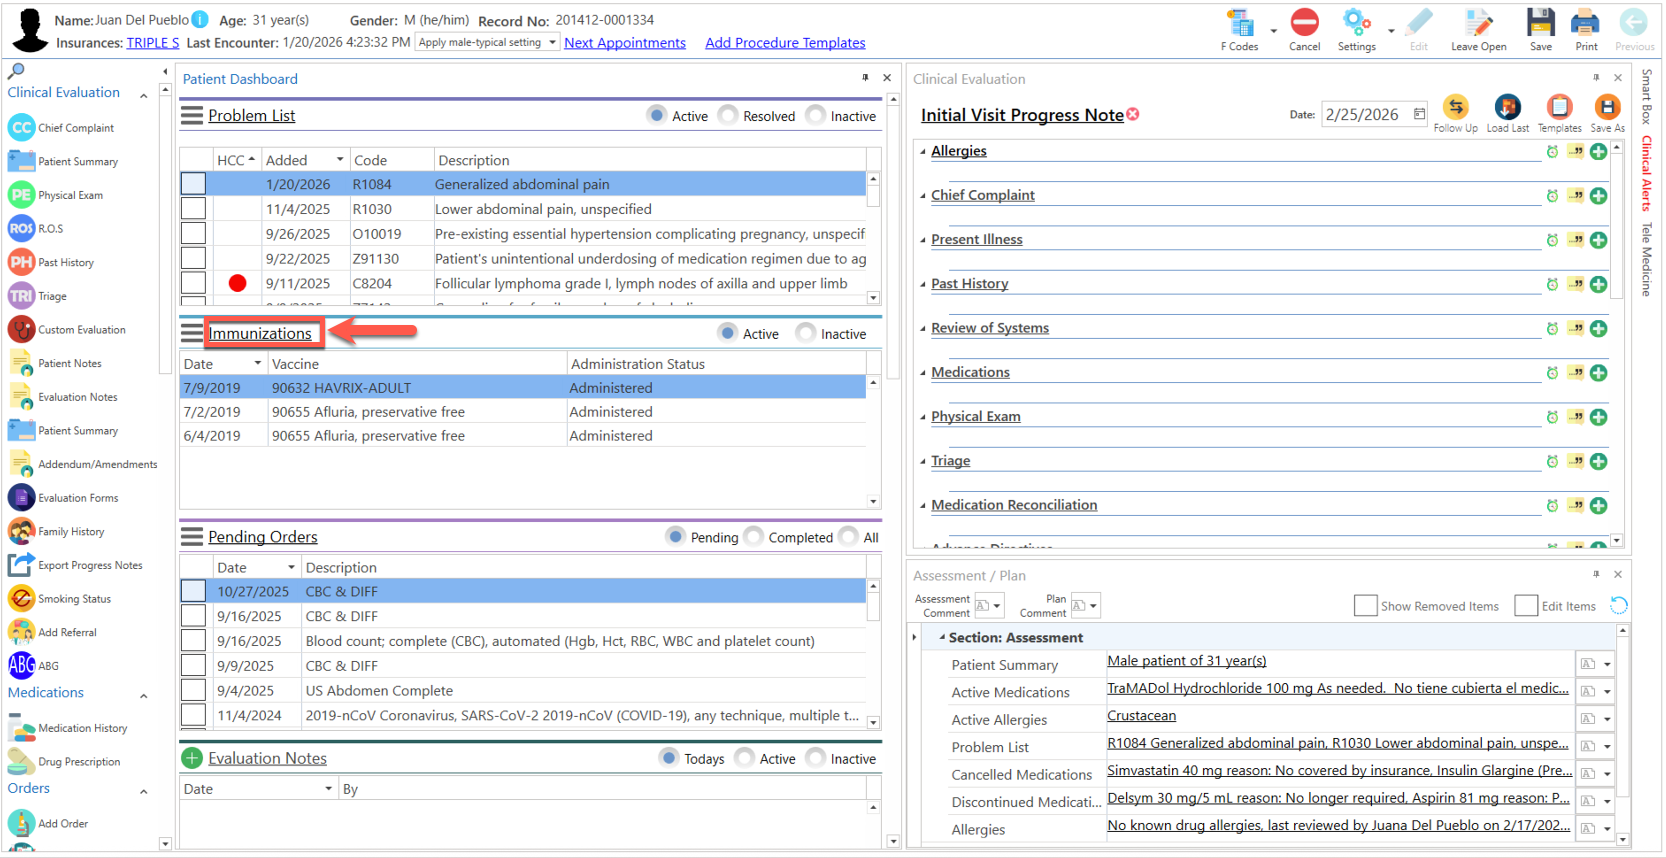Collapse Section: Assessment
The height and width of the screenshot is (858, 1666).
pyautogui.click(x=942, y=637)
